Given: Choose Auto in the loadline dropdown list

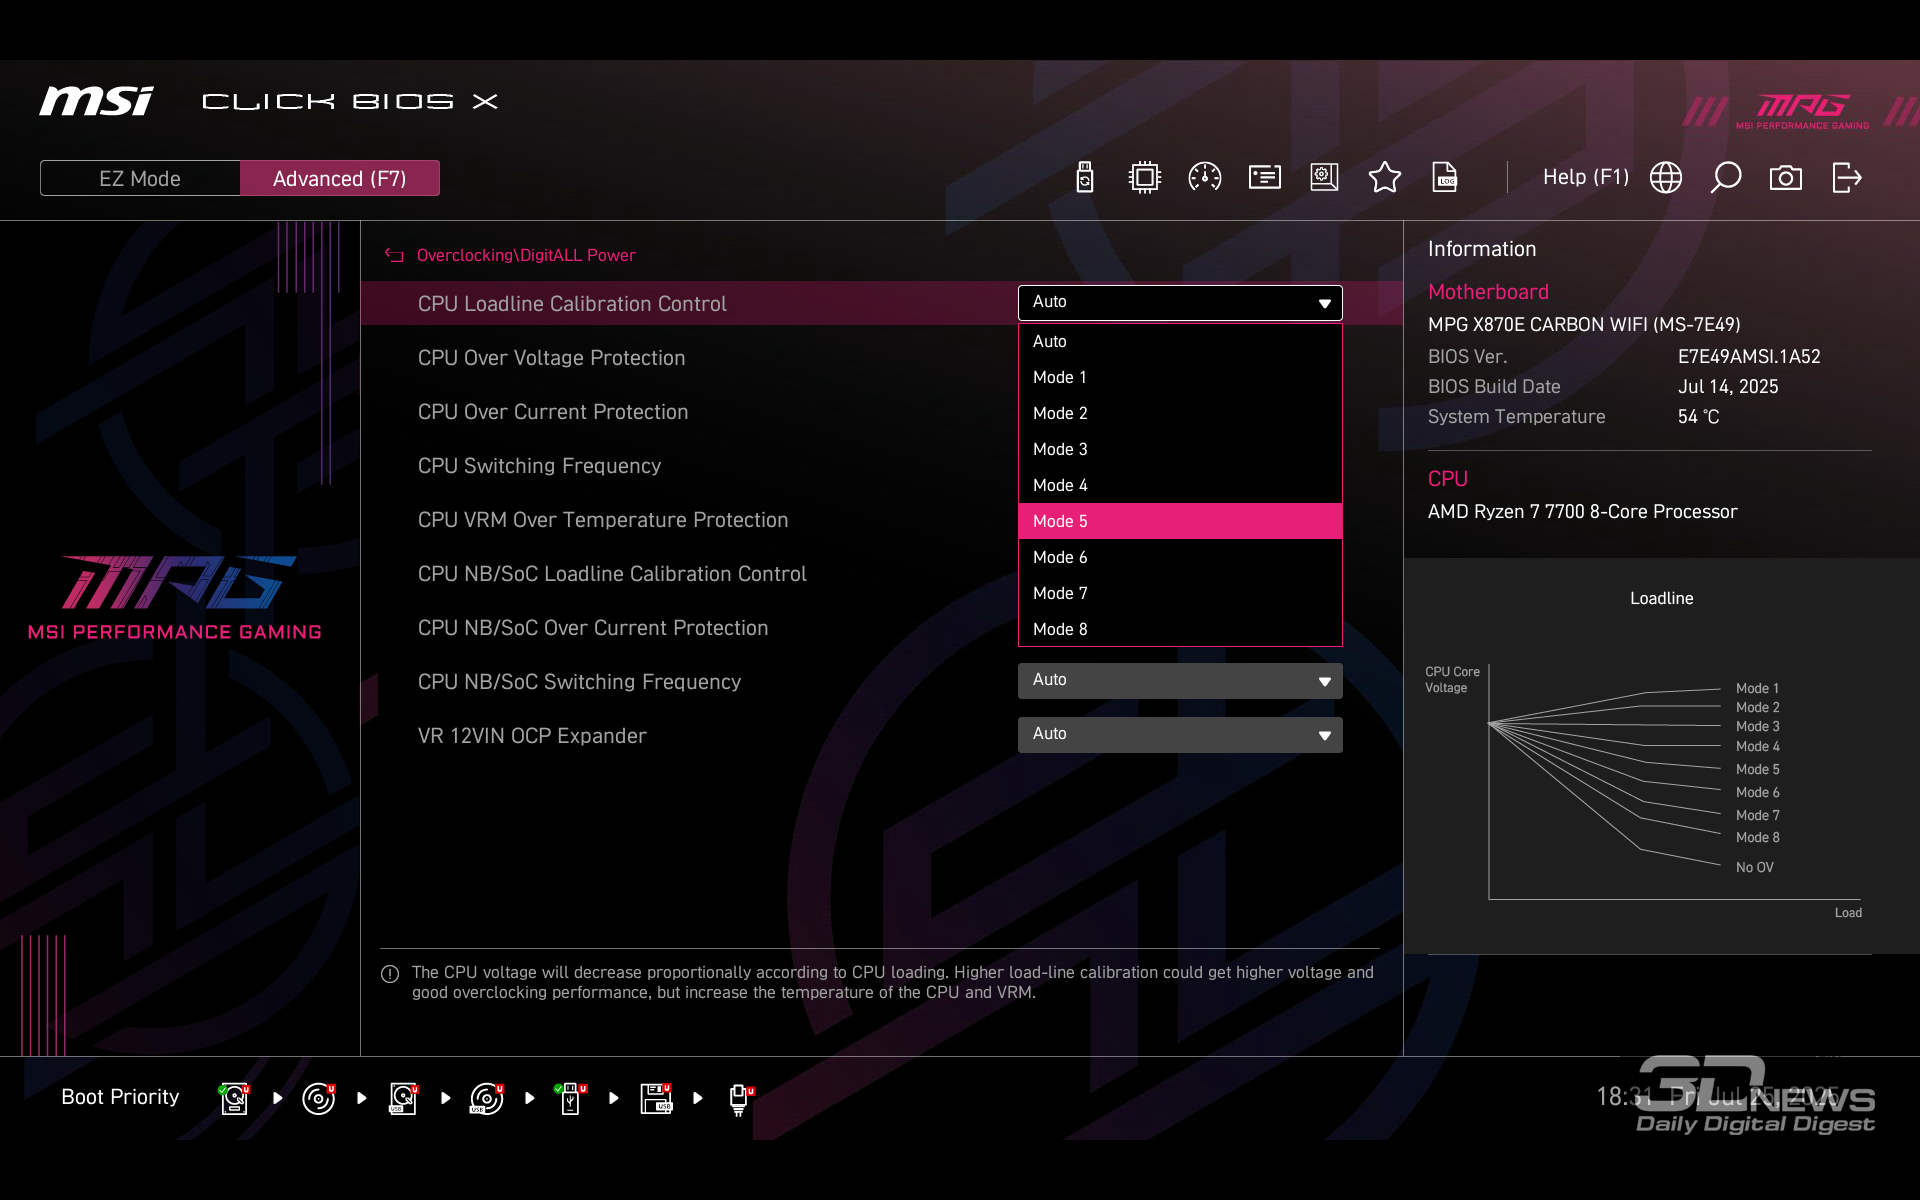Looking at the screenshot, I should pos(1180,341).
